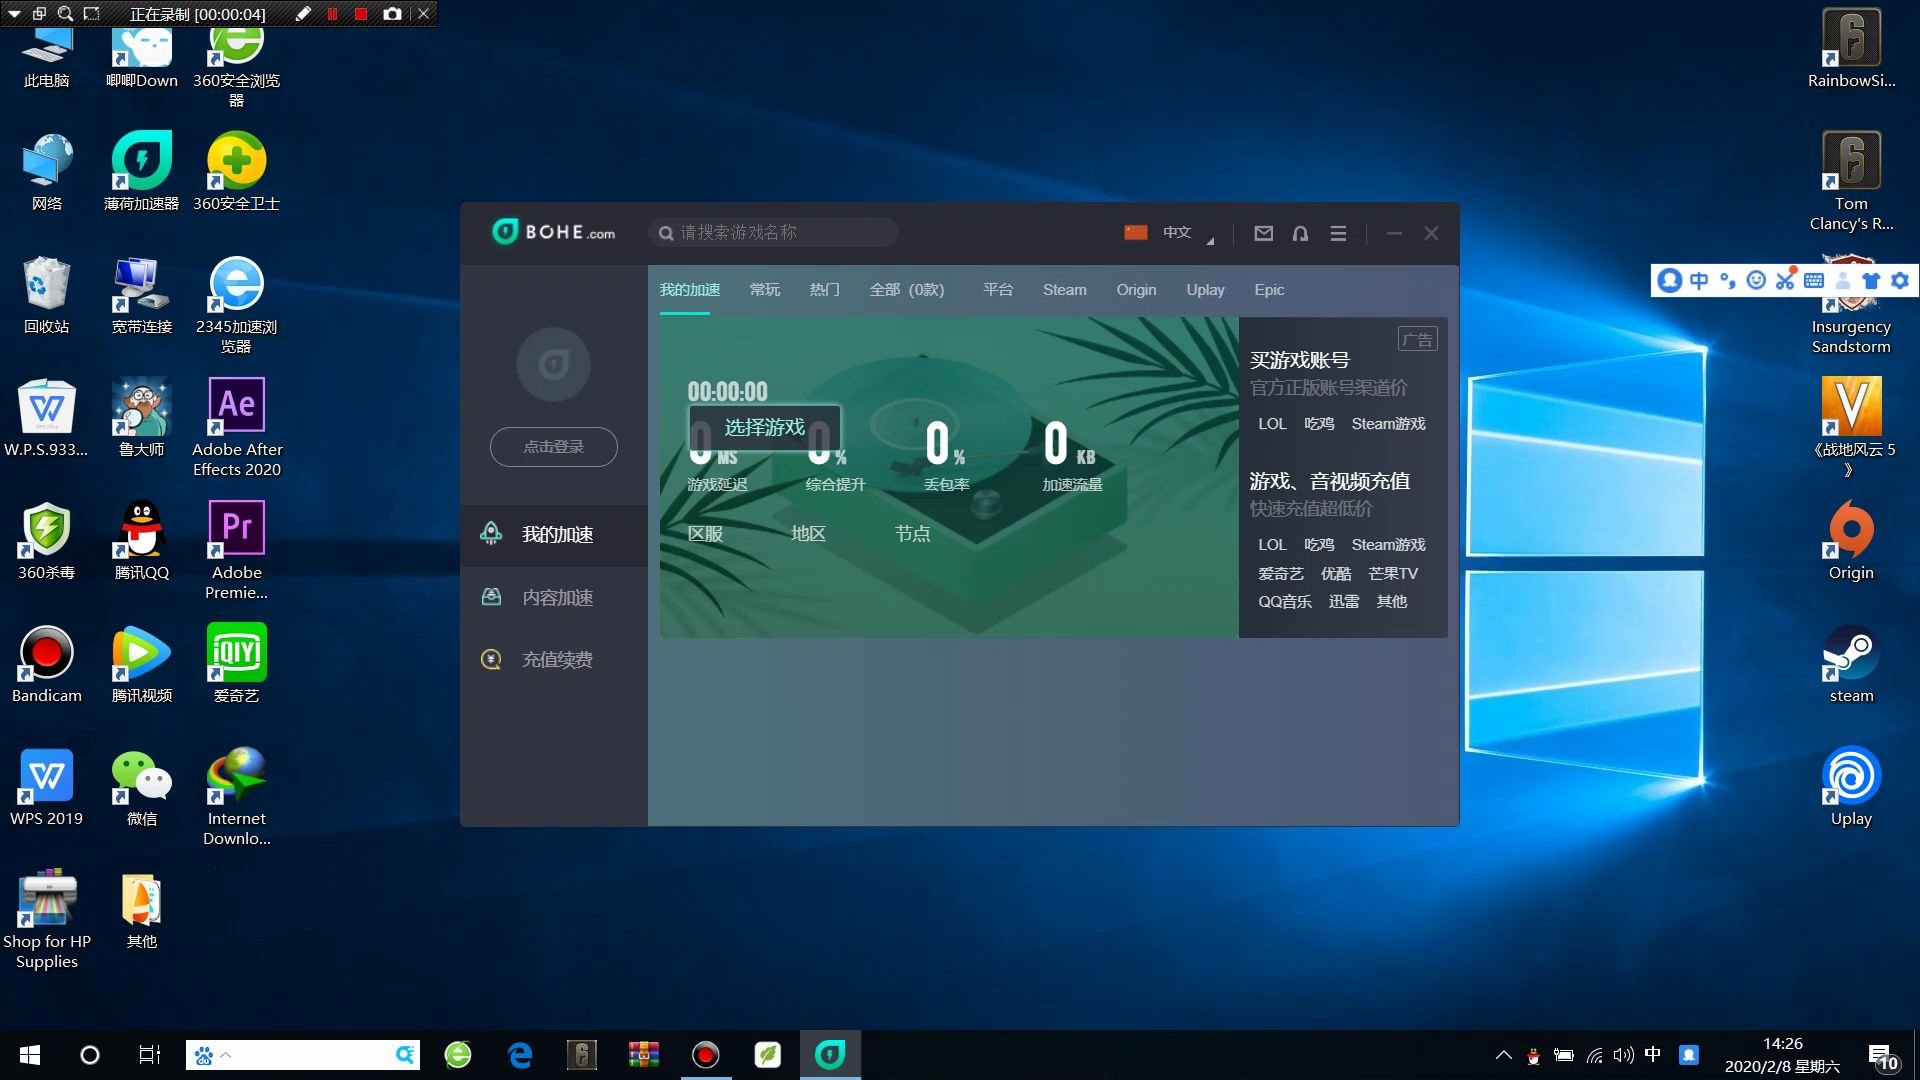
Task: Click the Bandicam record icon on the taskbar
Action: click(706, 1054)
